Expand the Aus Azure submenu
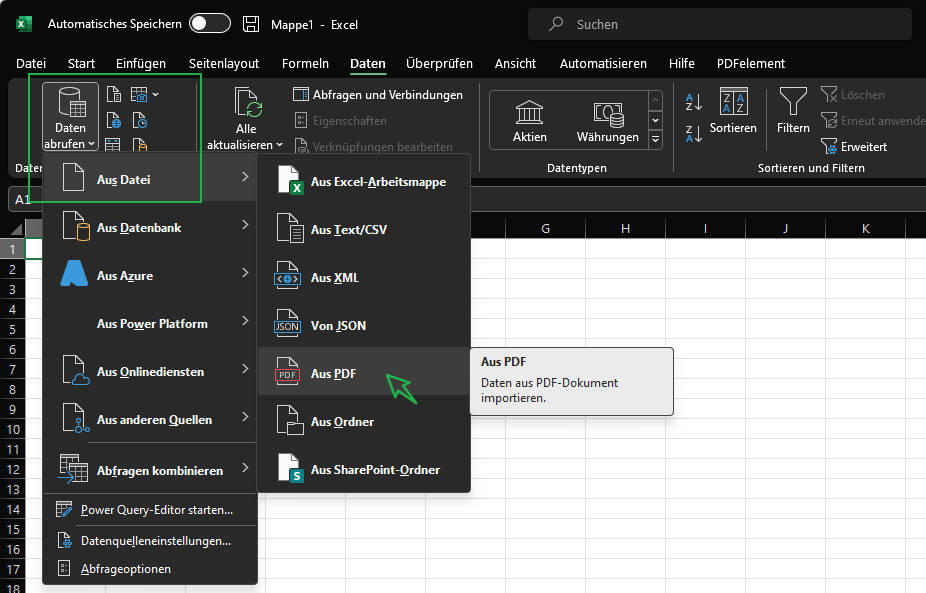The height and width of the screenshot is (593, 926). coord(151,275)
